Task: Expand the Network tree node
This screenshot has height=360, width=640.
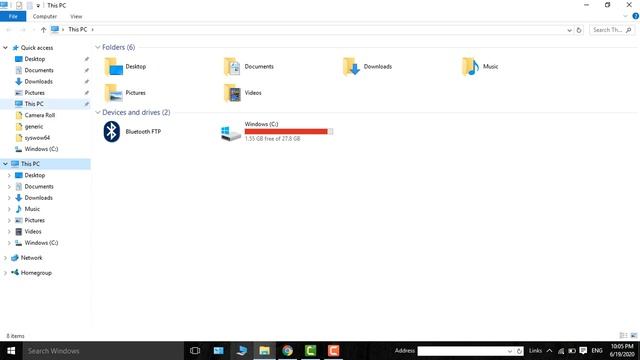Action: pos(5,258)
